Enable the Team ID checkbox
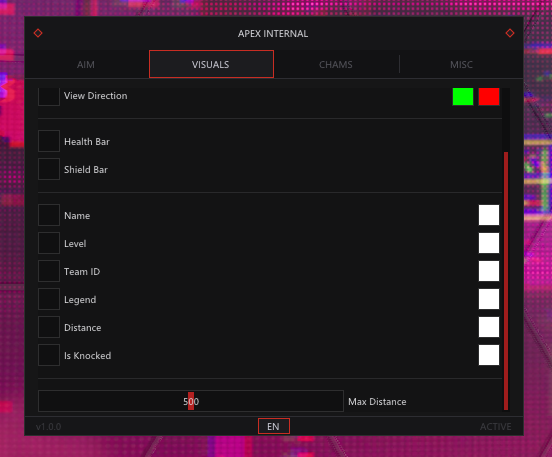This screenshot has width=552, height=457. point(49,271)
